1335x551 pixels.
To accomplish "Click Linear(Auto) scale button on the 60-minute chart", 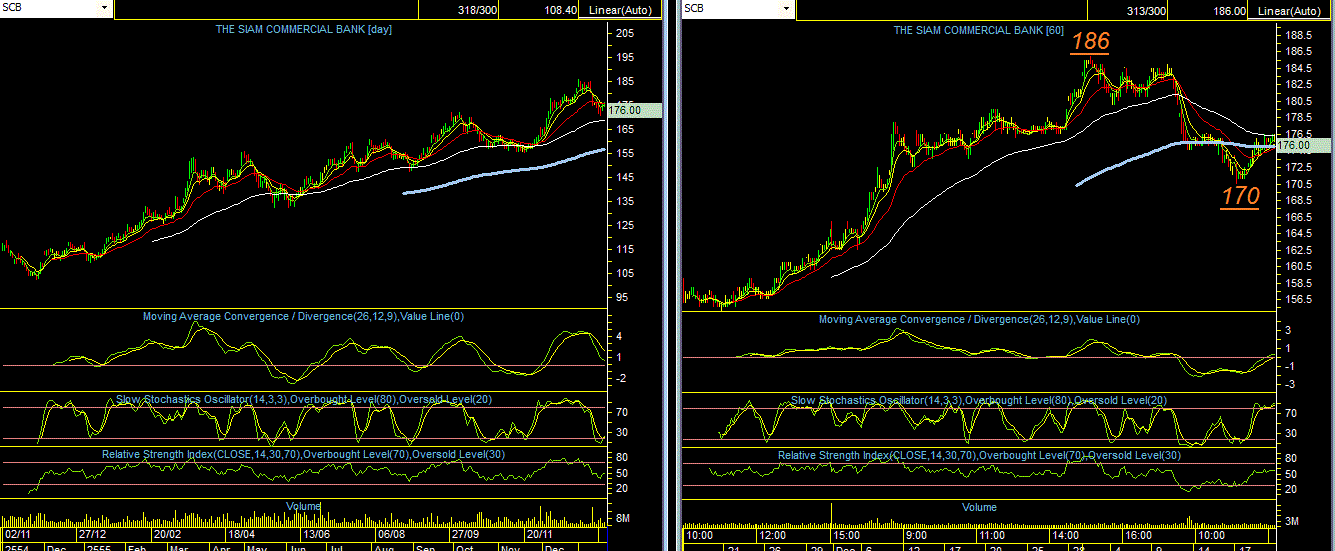I will pyautogui.click(x=1290, y=10).
